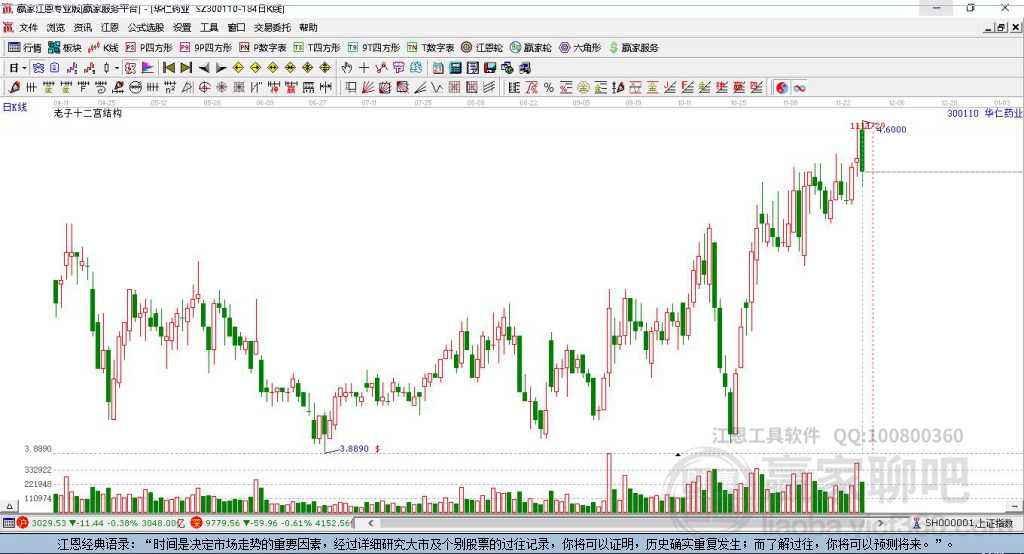Click SH000001 上证指数 in the status bar
Screen dimensions: 1024x554
click(x=968, y=523)
